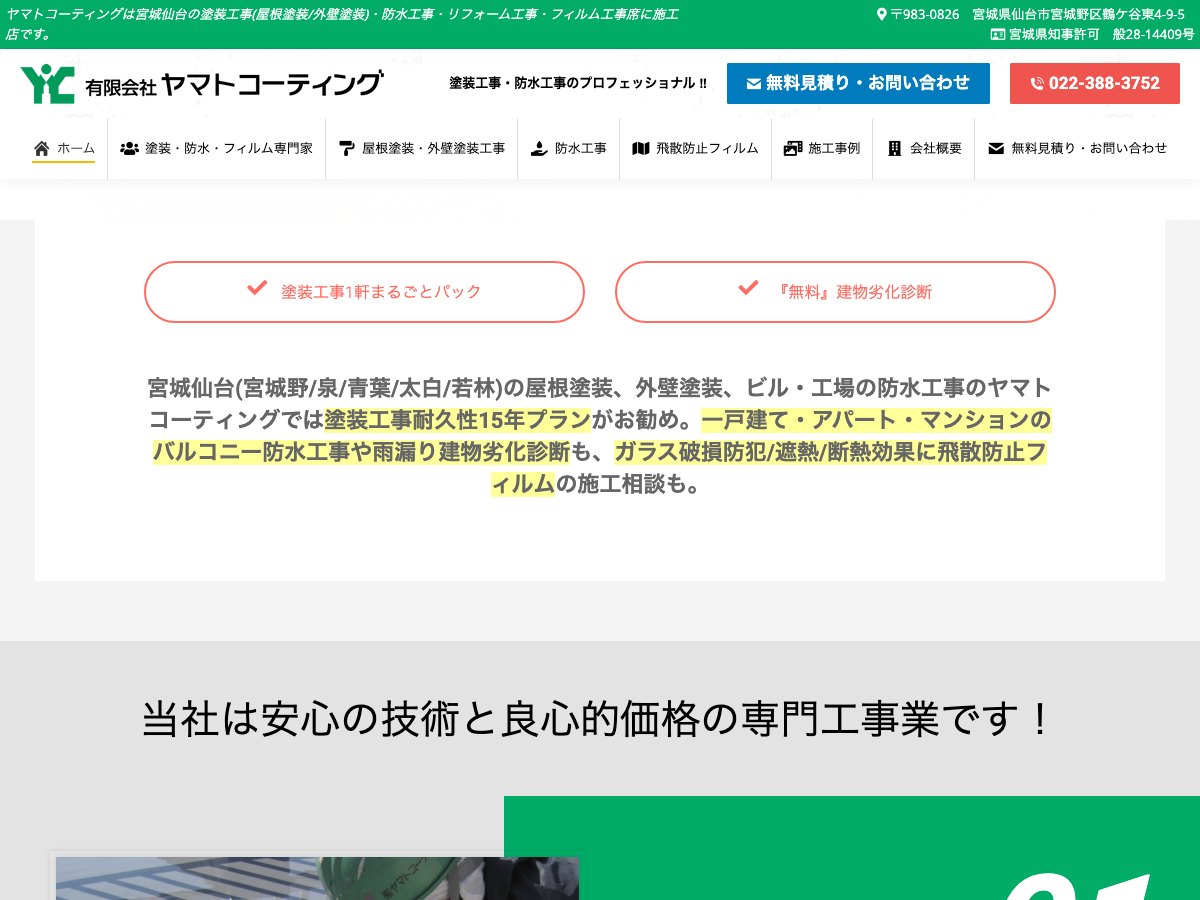1200x900 pixels.
Task: Click 『無料』建物劣化診断 button
Action: click(x=835, y=292)
